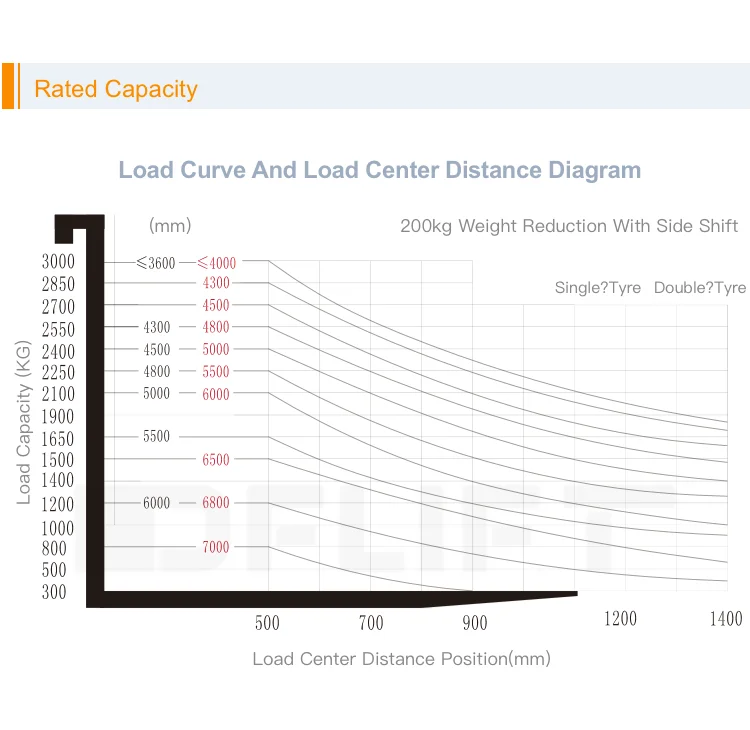750x730 pixels.
Task: Select the red 6500 height value
Action: click(x=216, y=460)
